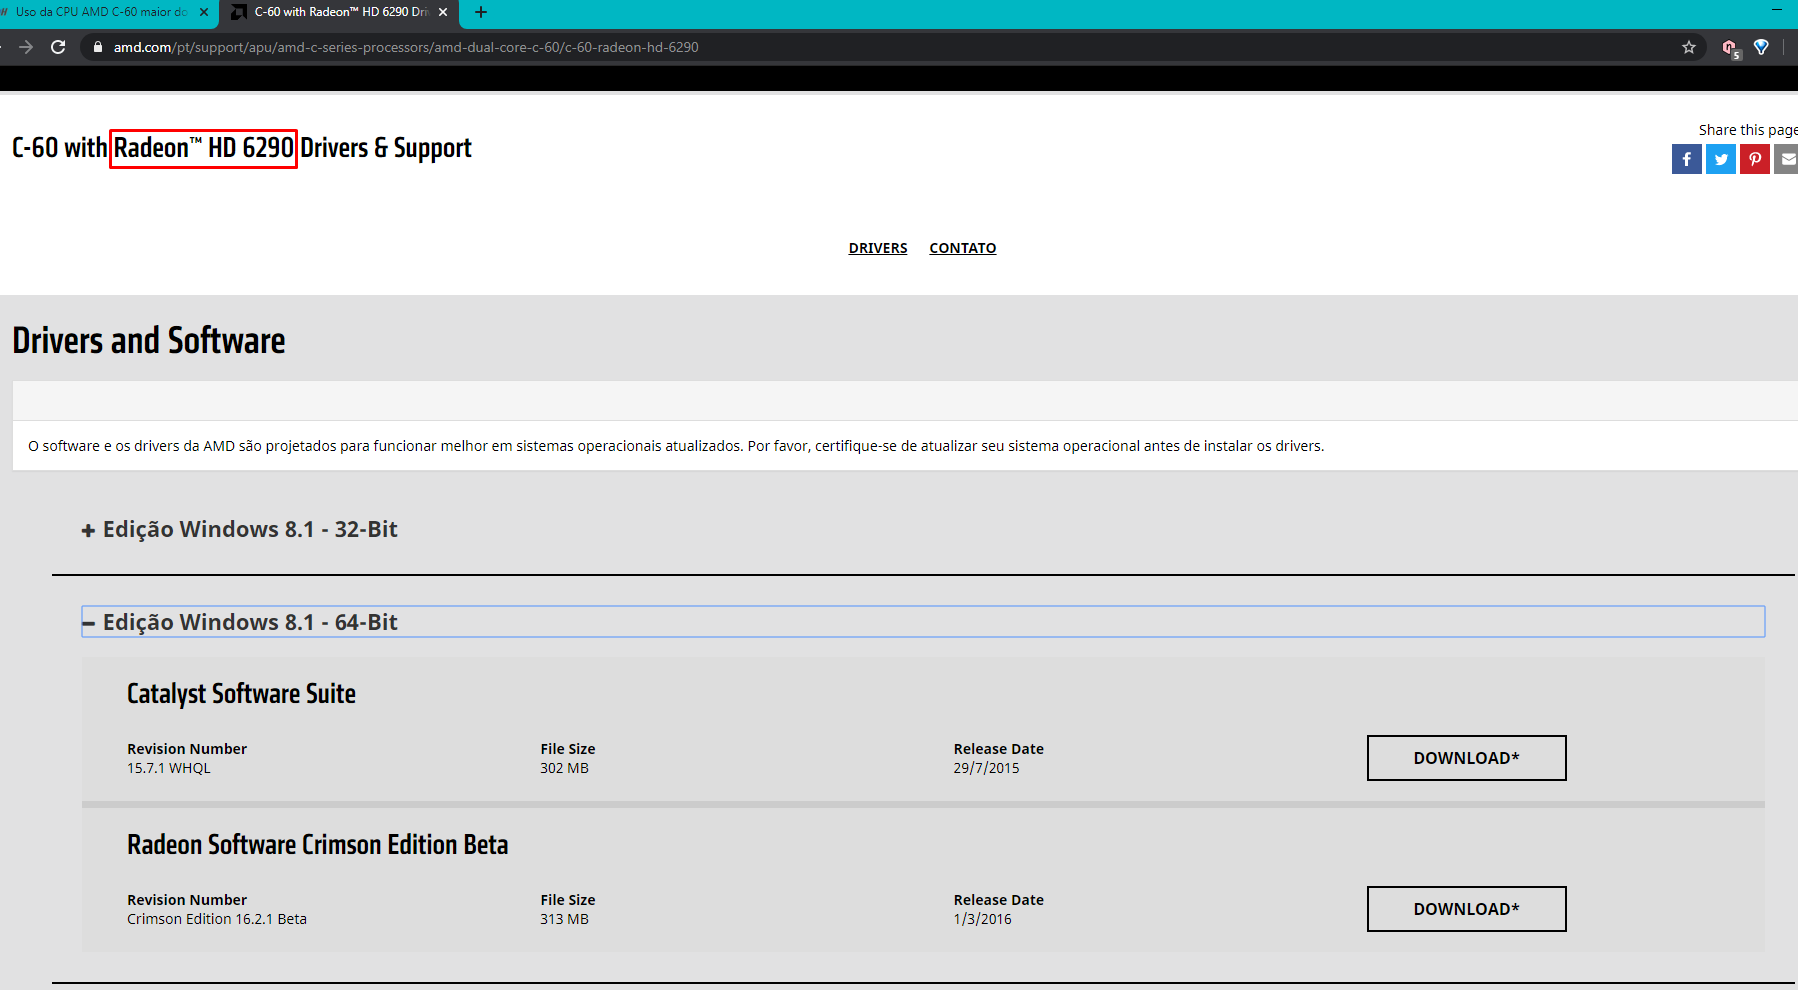Click the '313 MB' file size value
1798x990 pixels.
coord(564,919)
